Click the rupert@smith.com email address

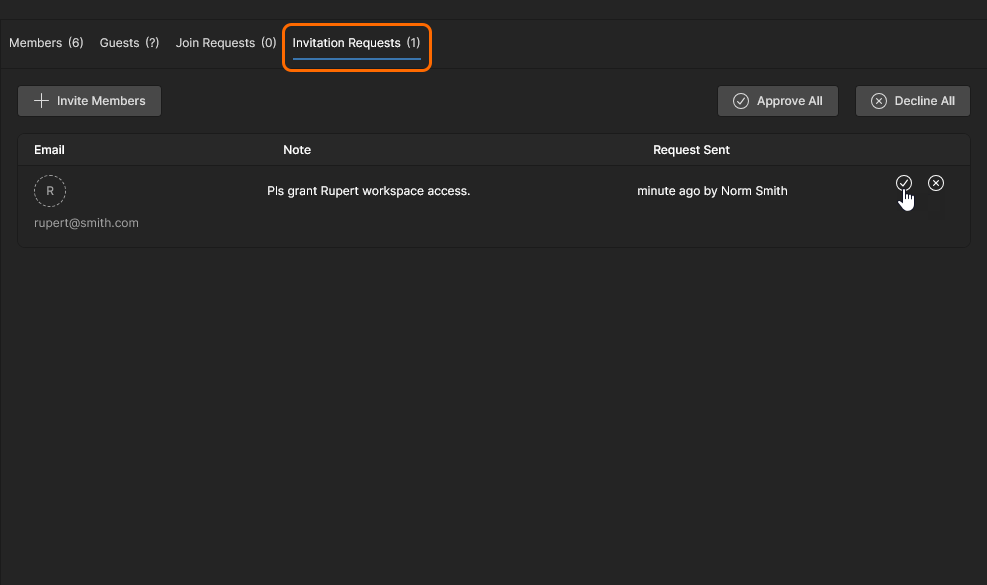click(x=86, y=223)
